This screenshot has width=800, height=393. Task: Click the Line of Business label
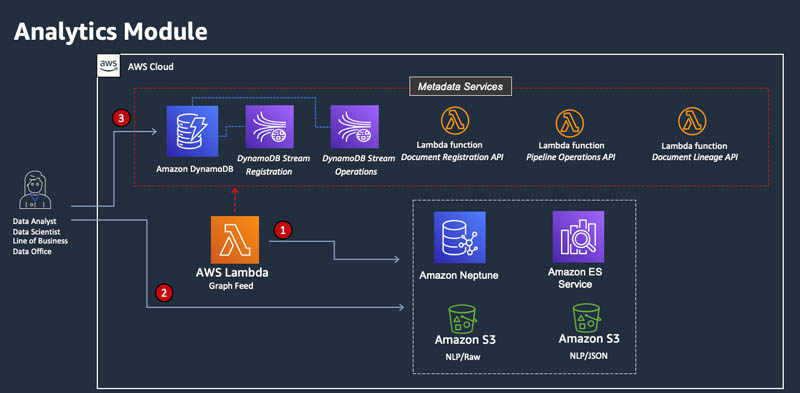click(x=40, y=241)
